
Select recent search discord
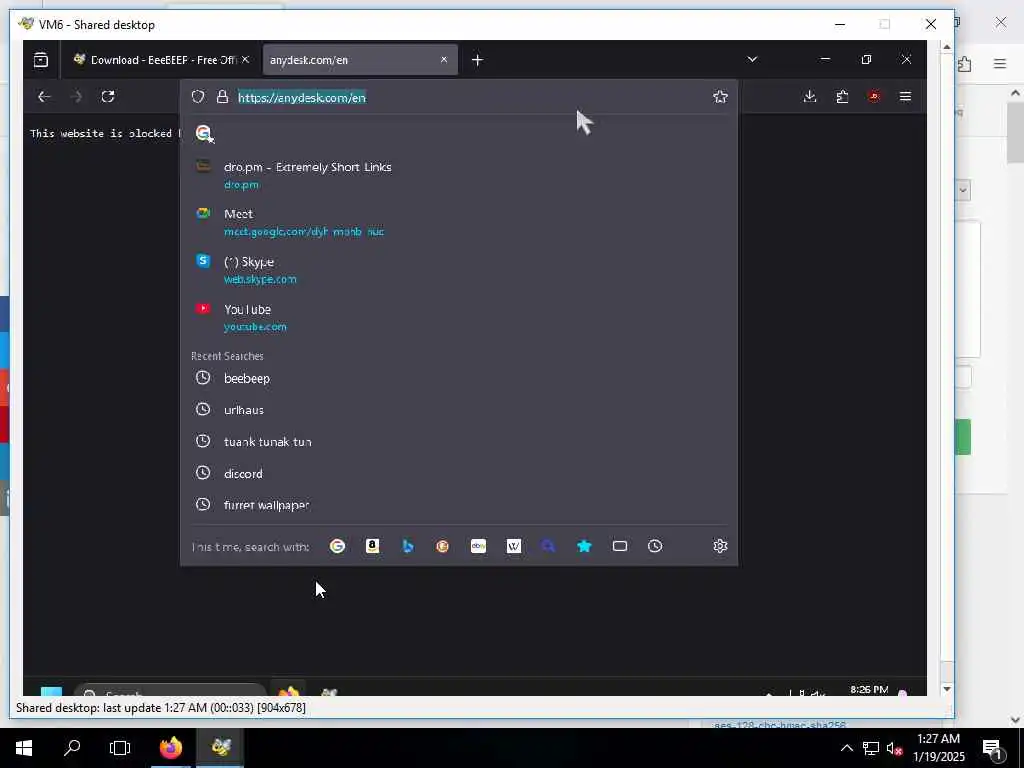(x=459, y=473)
